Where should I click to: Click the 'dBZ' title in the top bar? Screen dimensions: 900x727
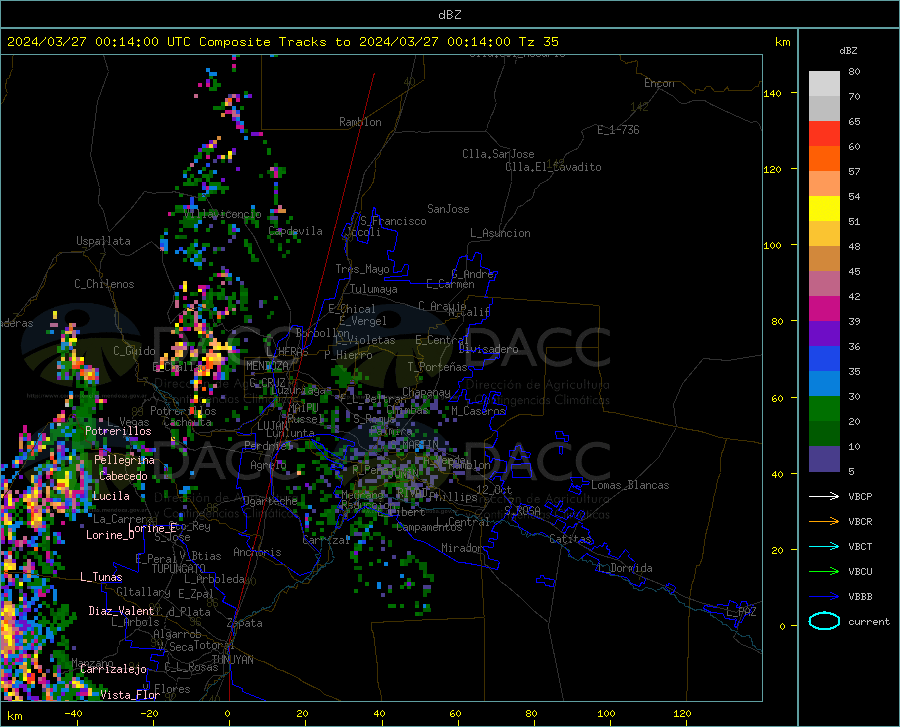pyautogui.click(x=449, y=15)
